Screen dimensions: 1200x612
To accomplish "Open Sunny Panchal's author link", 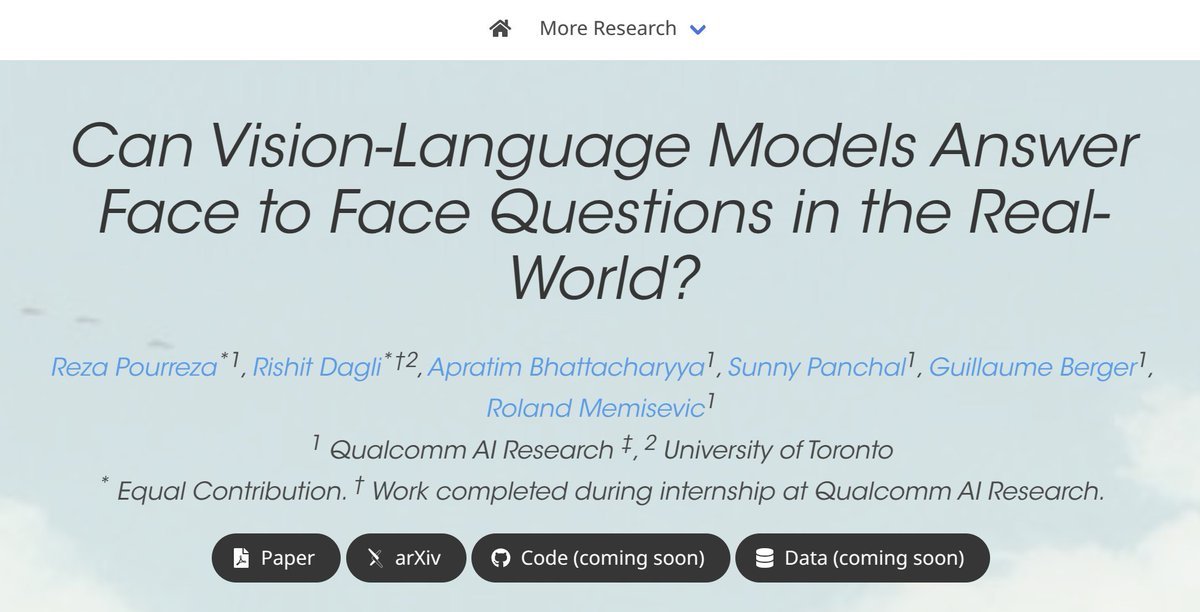I will pos(817,367).
